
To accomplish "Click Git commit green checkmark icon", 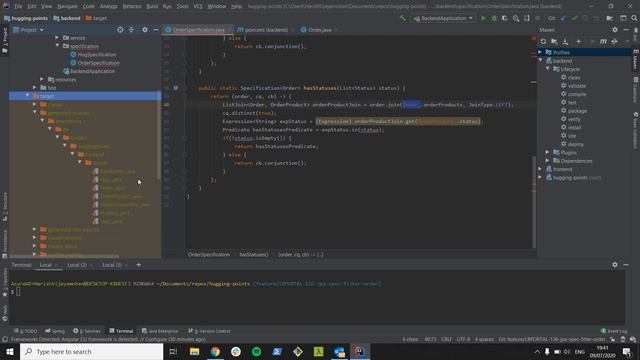I will pyautogui.click(x=574, y=18).
